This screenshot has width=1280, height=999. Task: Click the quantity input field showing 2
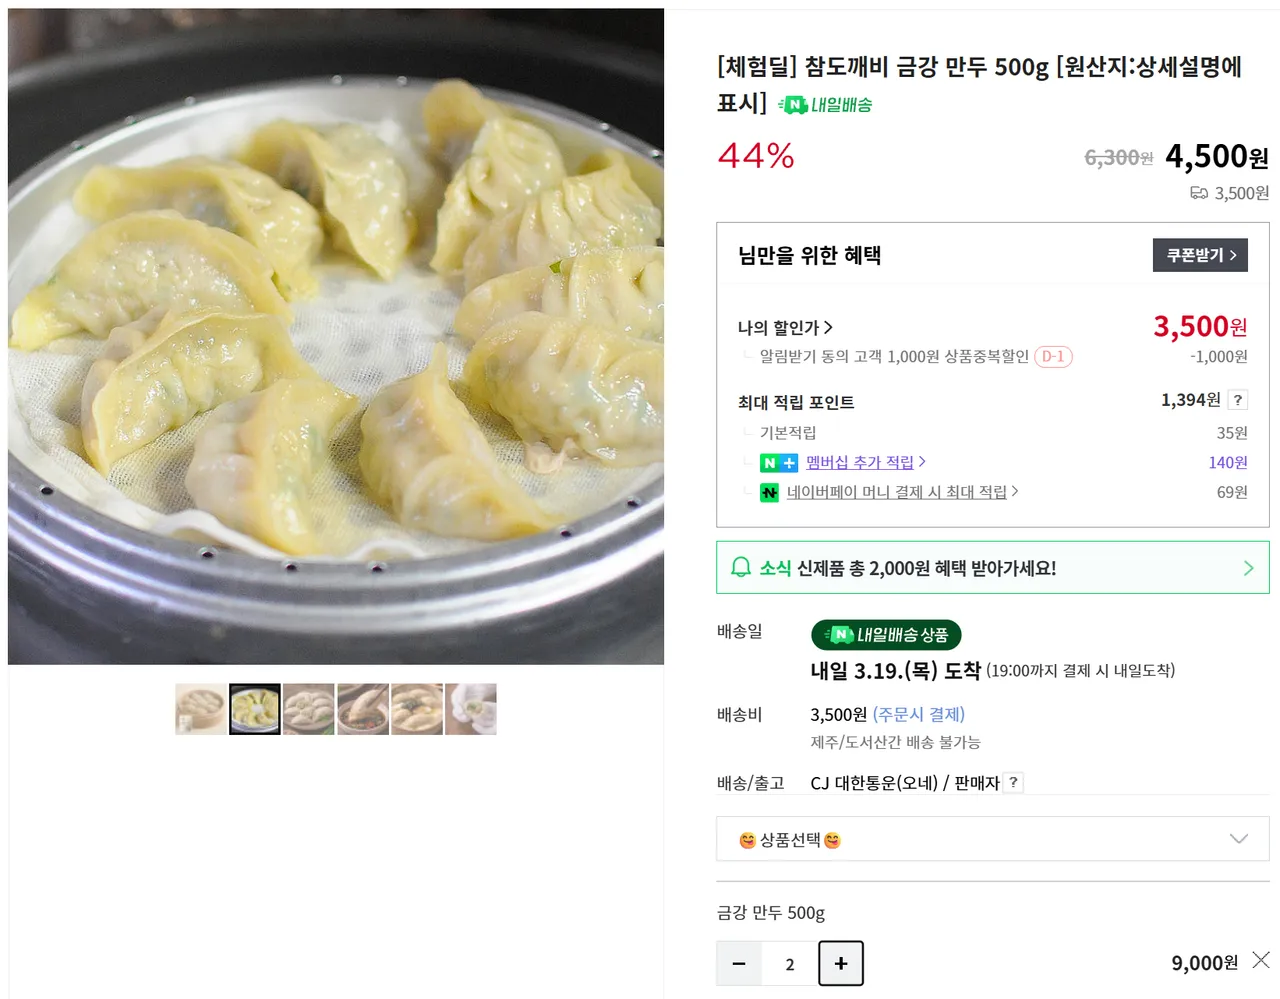[x=790, y=964]
